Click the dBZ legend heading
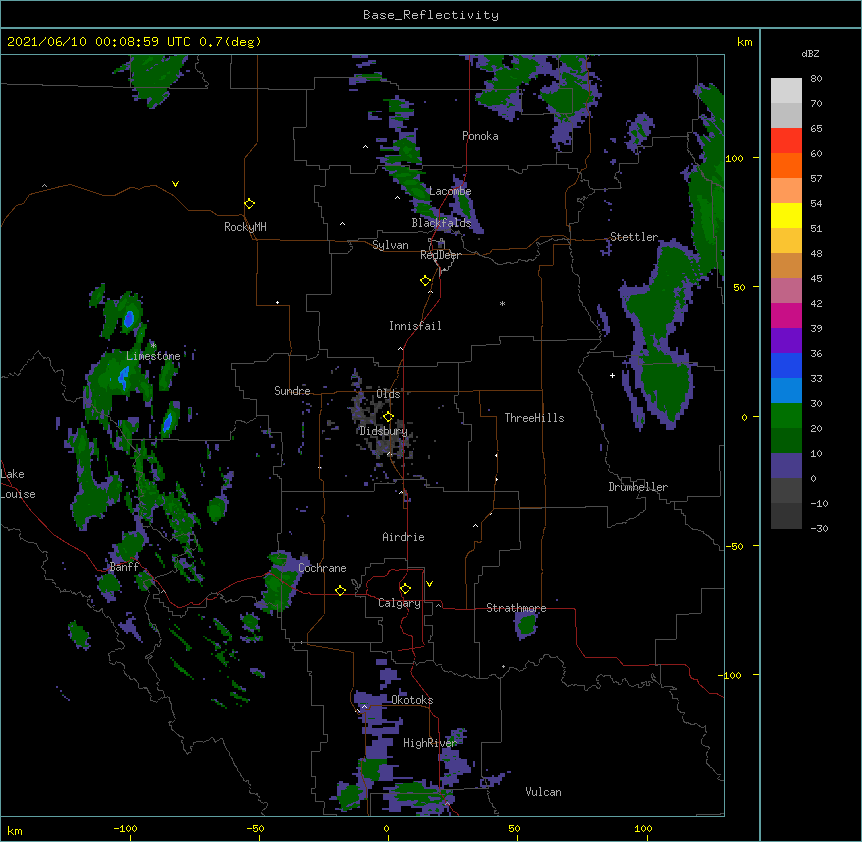862x842 pixels. (x=810, y=53)
